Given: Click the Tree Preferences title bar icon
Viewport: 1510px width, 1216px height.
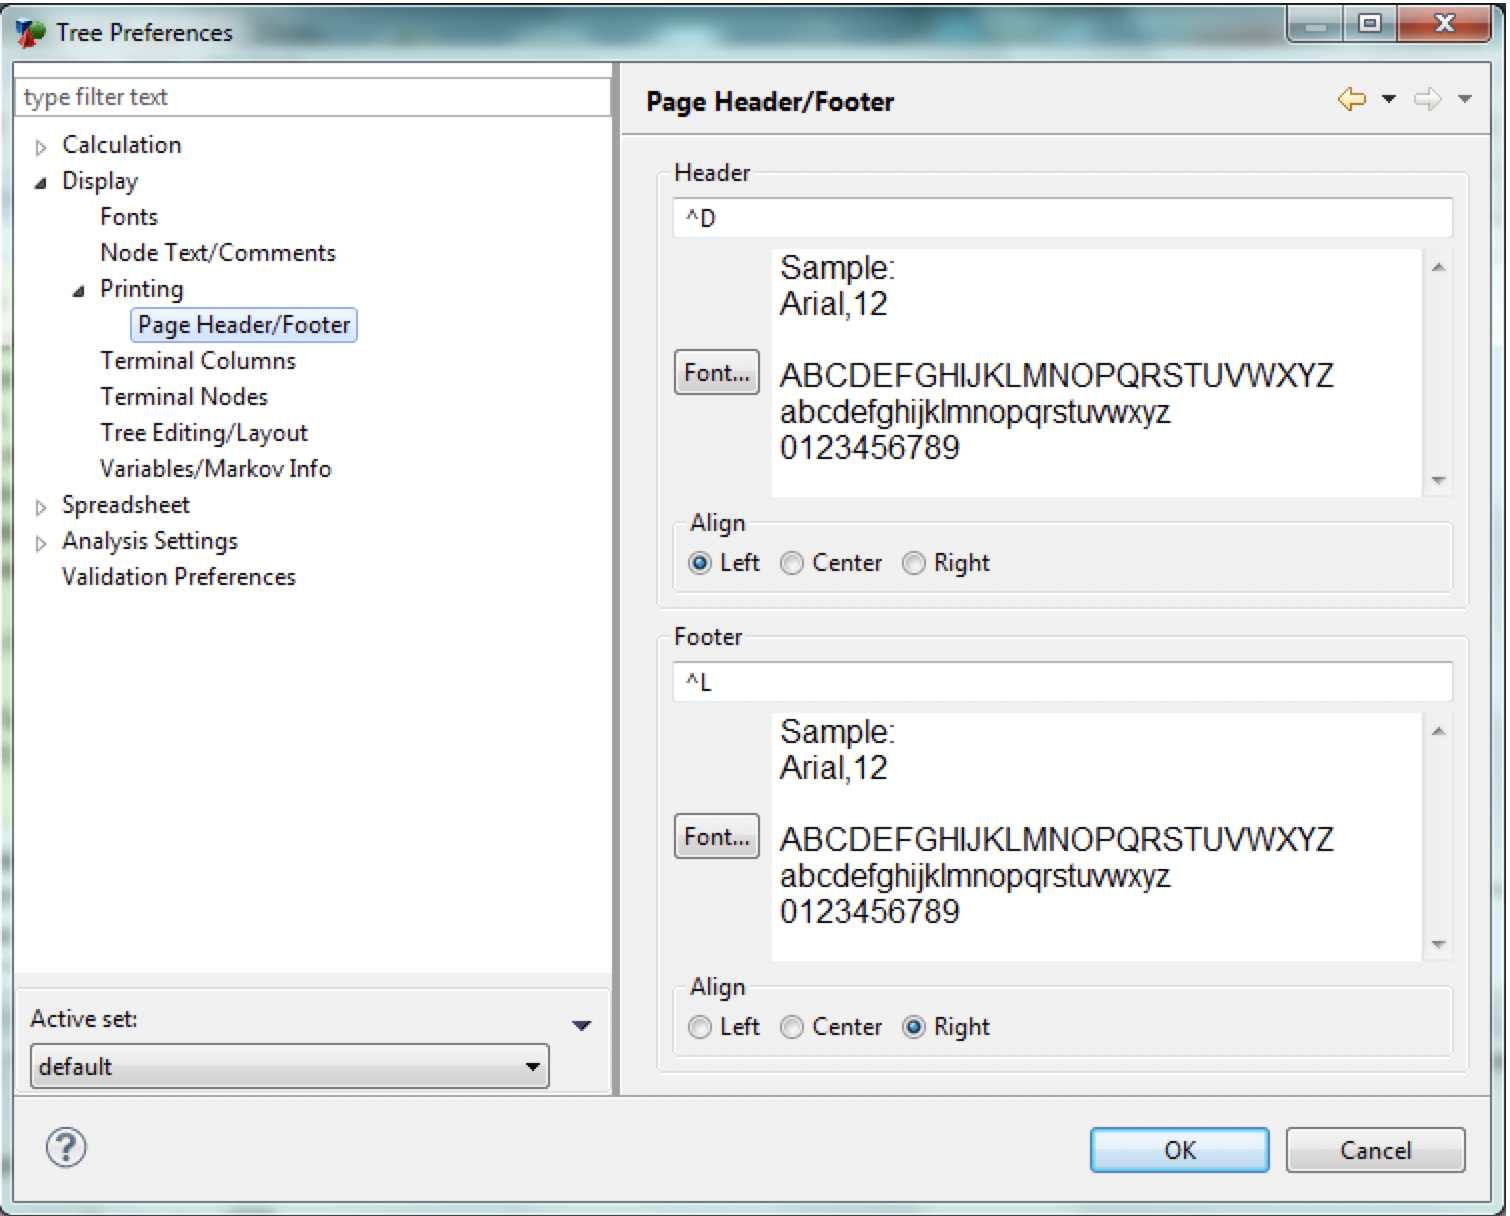Looking at the screenshot, I should coord(30,33).
